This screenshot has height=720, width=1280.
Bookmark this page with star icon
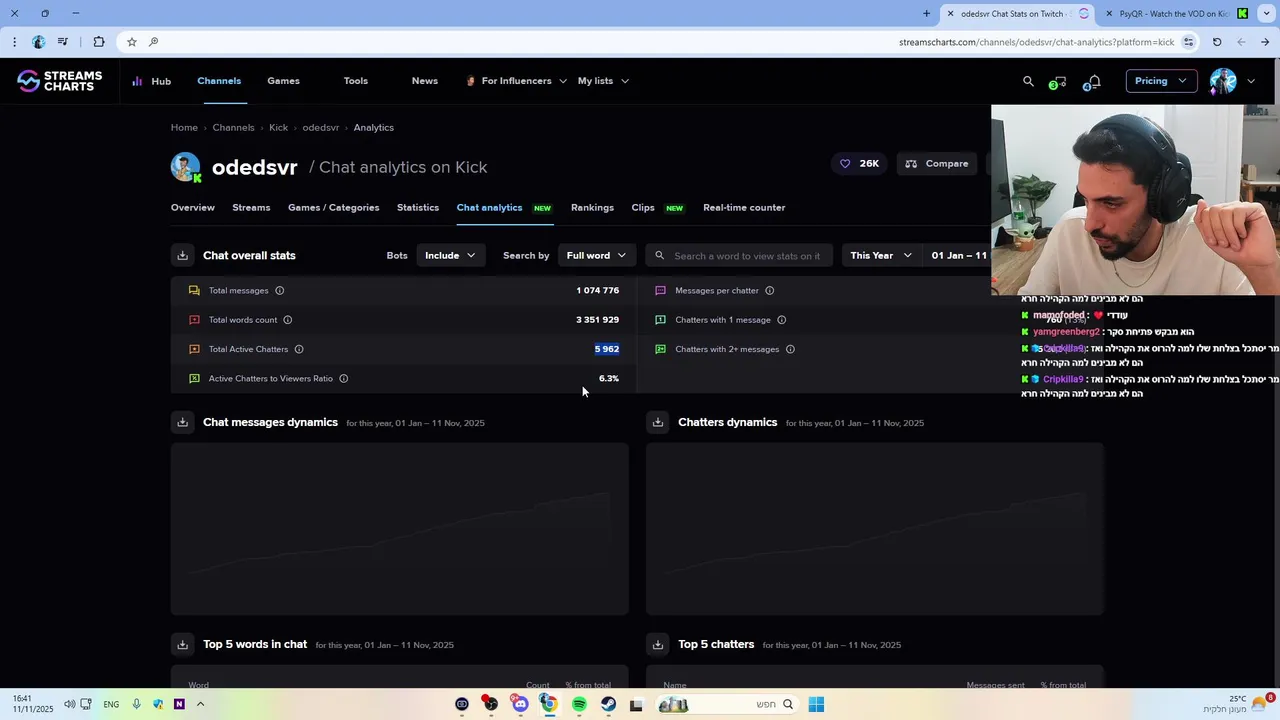tap(131, 42)
